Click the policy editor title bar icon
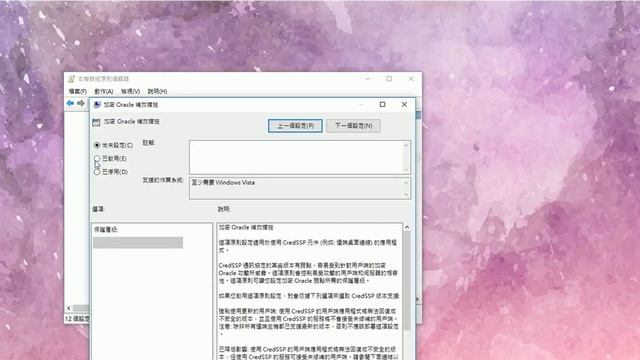 pos(71,78)
